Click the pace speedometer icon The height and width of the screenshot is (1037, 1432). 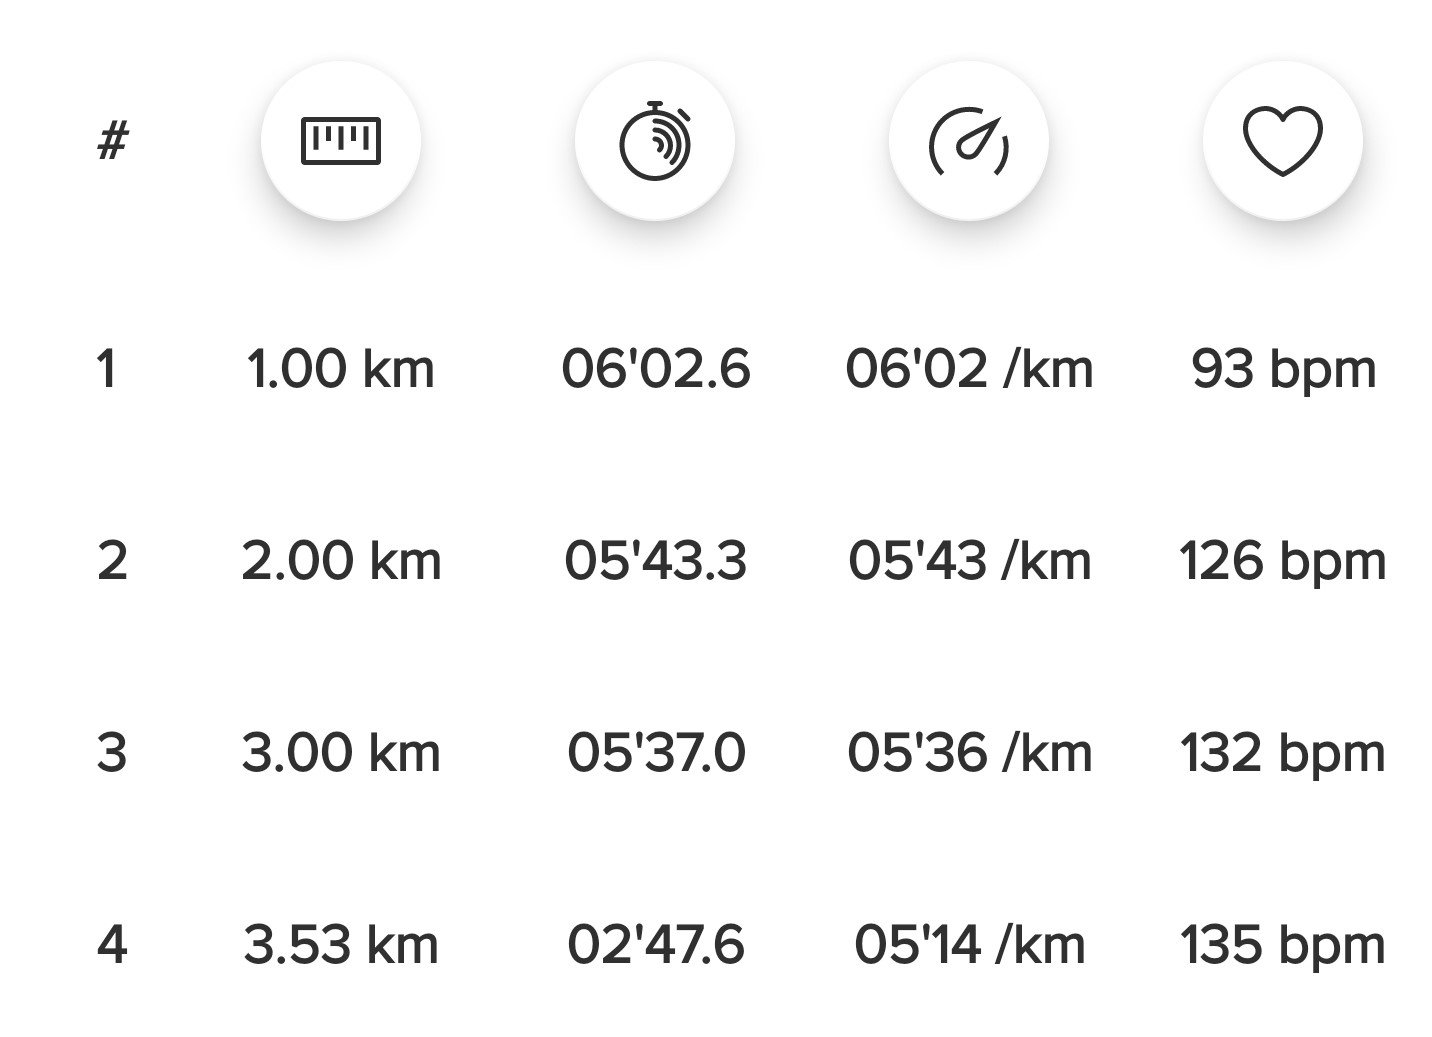[968, 141]
